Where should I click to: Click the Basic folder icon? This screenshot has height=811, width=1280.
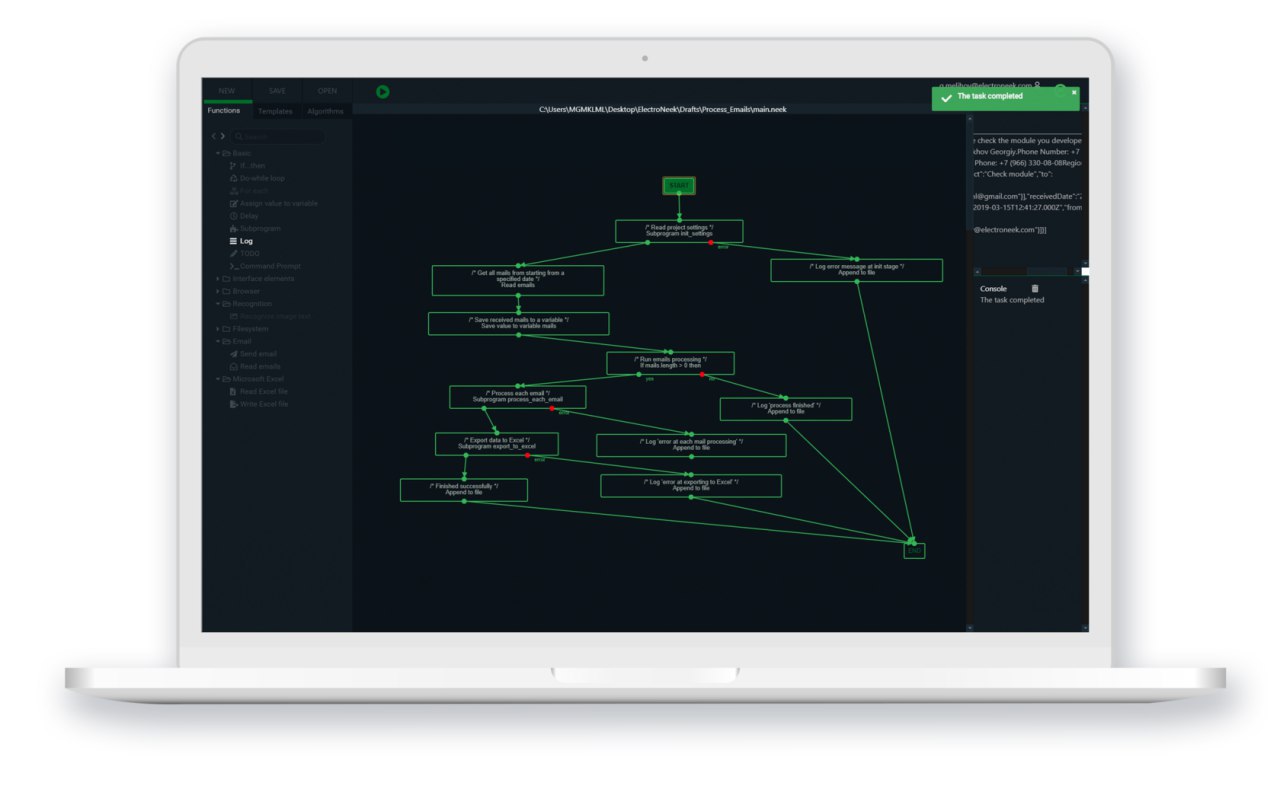pos(226,153)
